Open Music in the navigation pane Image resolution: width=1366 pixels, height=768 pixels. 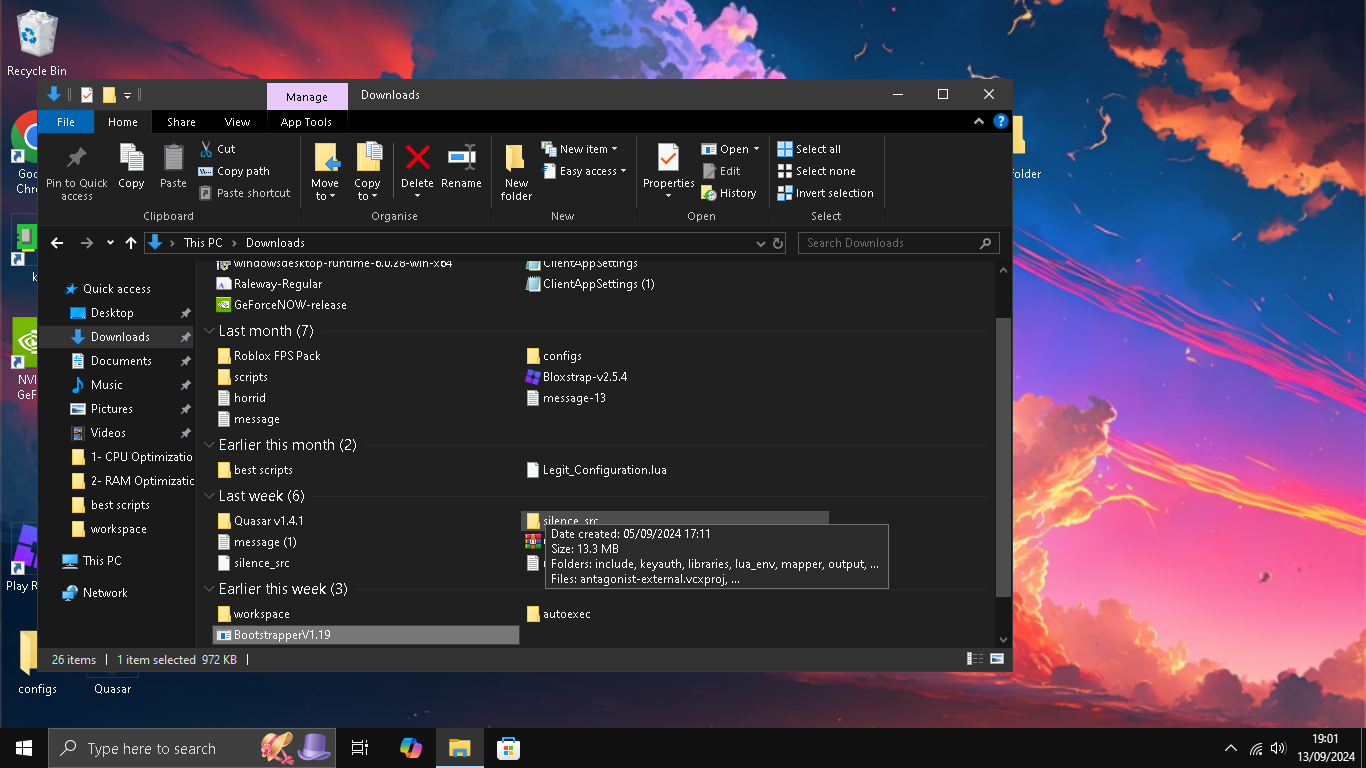[x=107, y=385]
